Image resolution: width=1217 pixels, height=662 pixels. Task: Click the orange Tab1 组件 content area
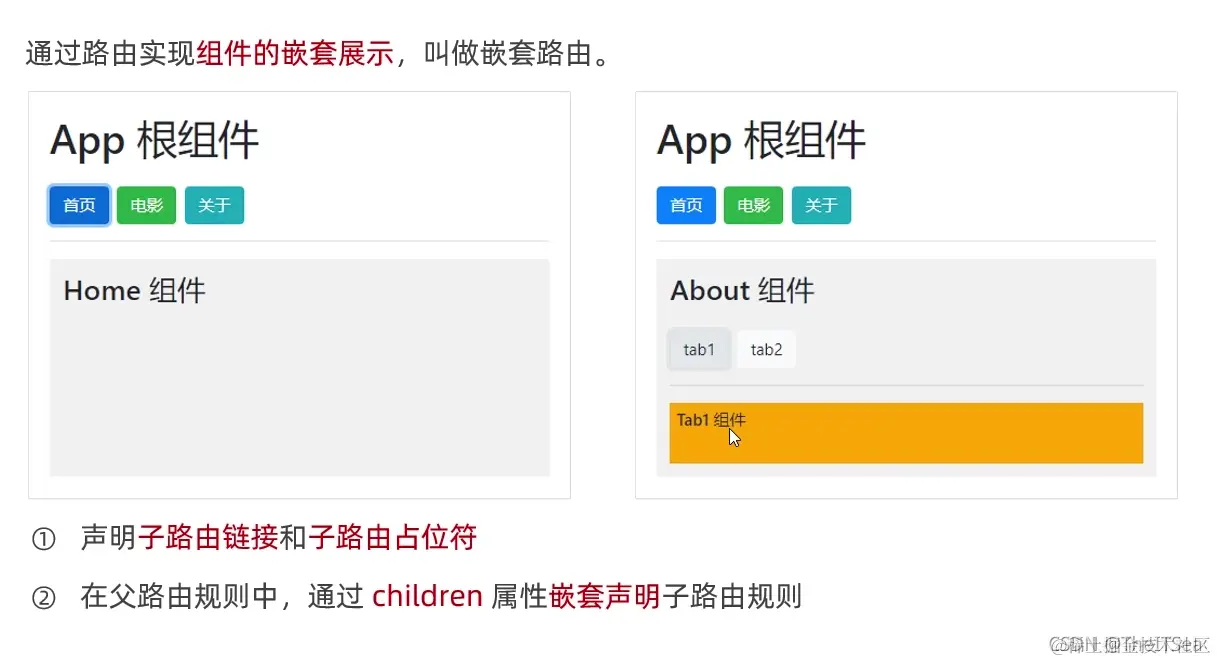click(905, 433)
